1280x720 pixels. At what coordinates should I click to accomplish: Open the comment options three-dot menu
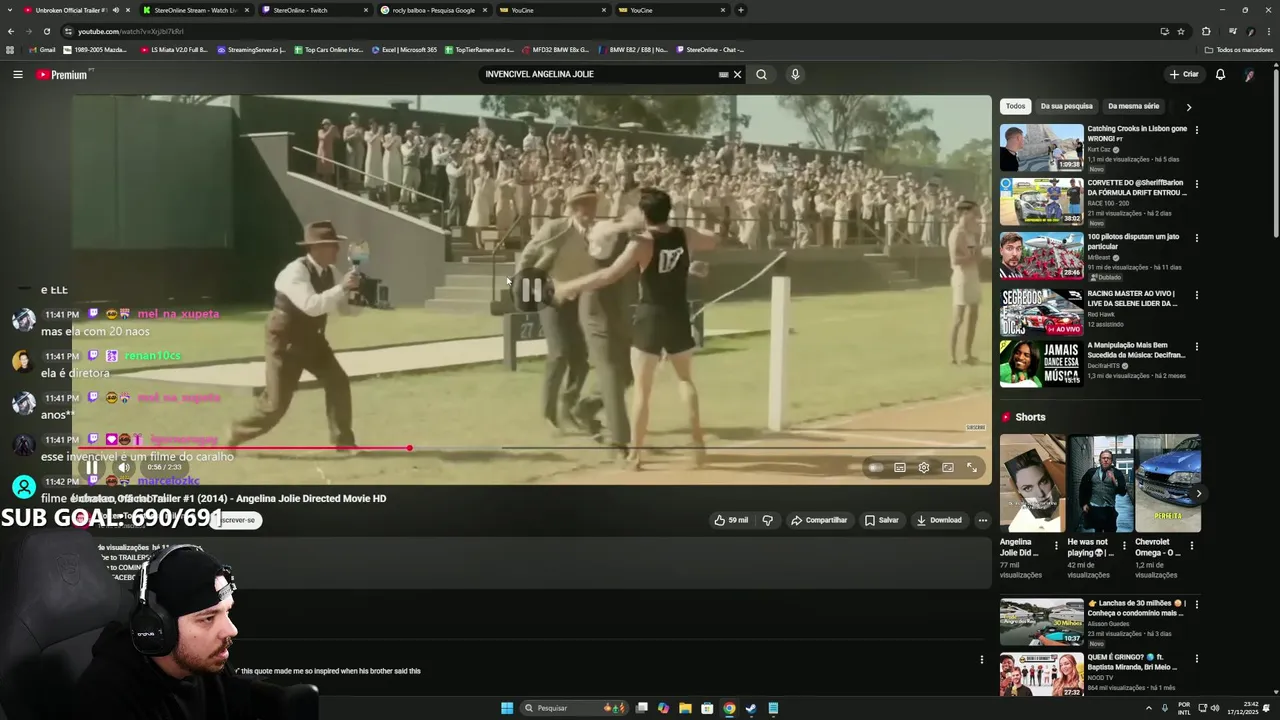tap(981, 660)
